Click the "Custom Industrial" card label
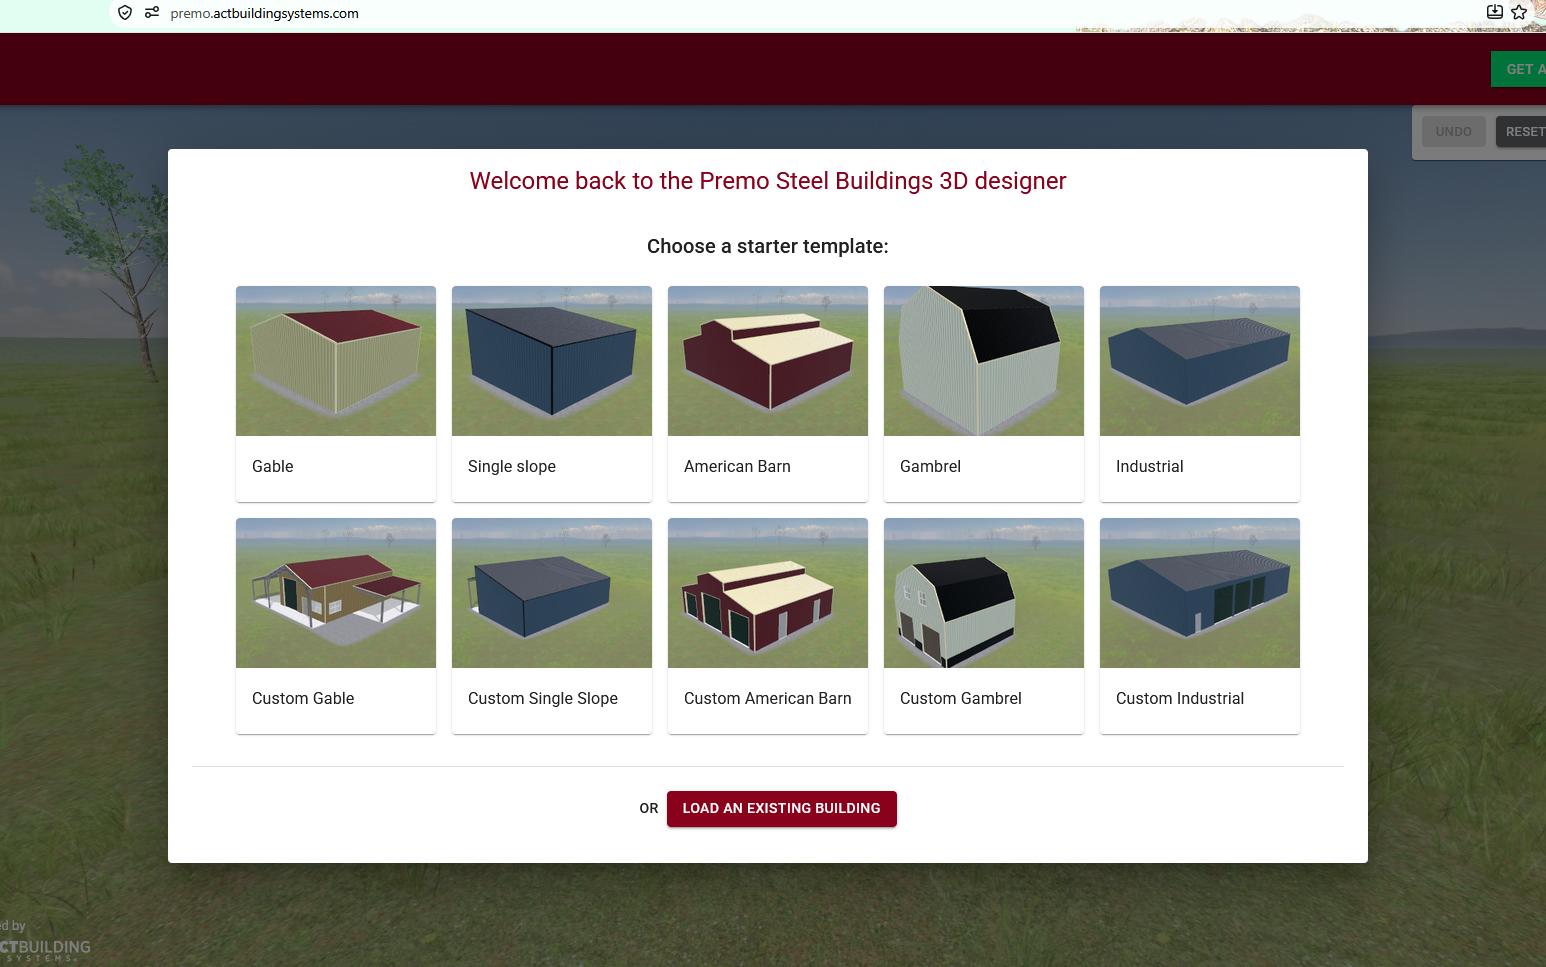This screenshot has height=967, width=1546. (x=1180, y=699)
